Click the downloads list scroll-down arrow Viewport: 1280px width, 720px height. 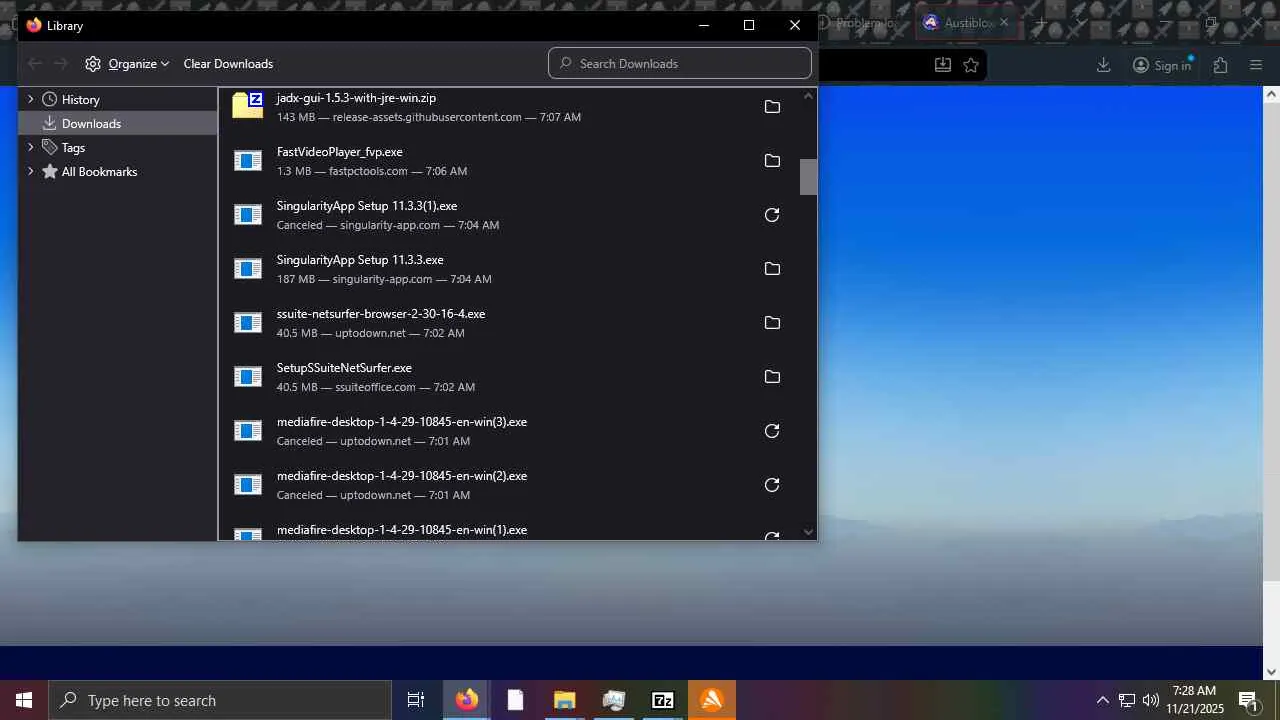[808, 532]
